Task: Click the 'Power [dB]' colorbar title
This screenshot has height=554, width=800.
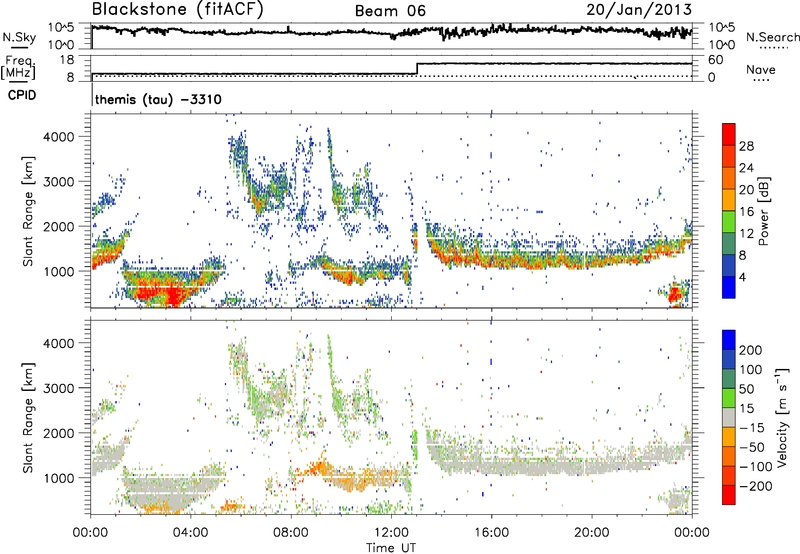Action: pyautogui.click(x=764, y=211)
